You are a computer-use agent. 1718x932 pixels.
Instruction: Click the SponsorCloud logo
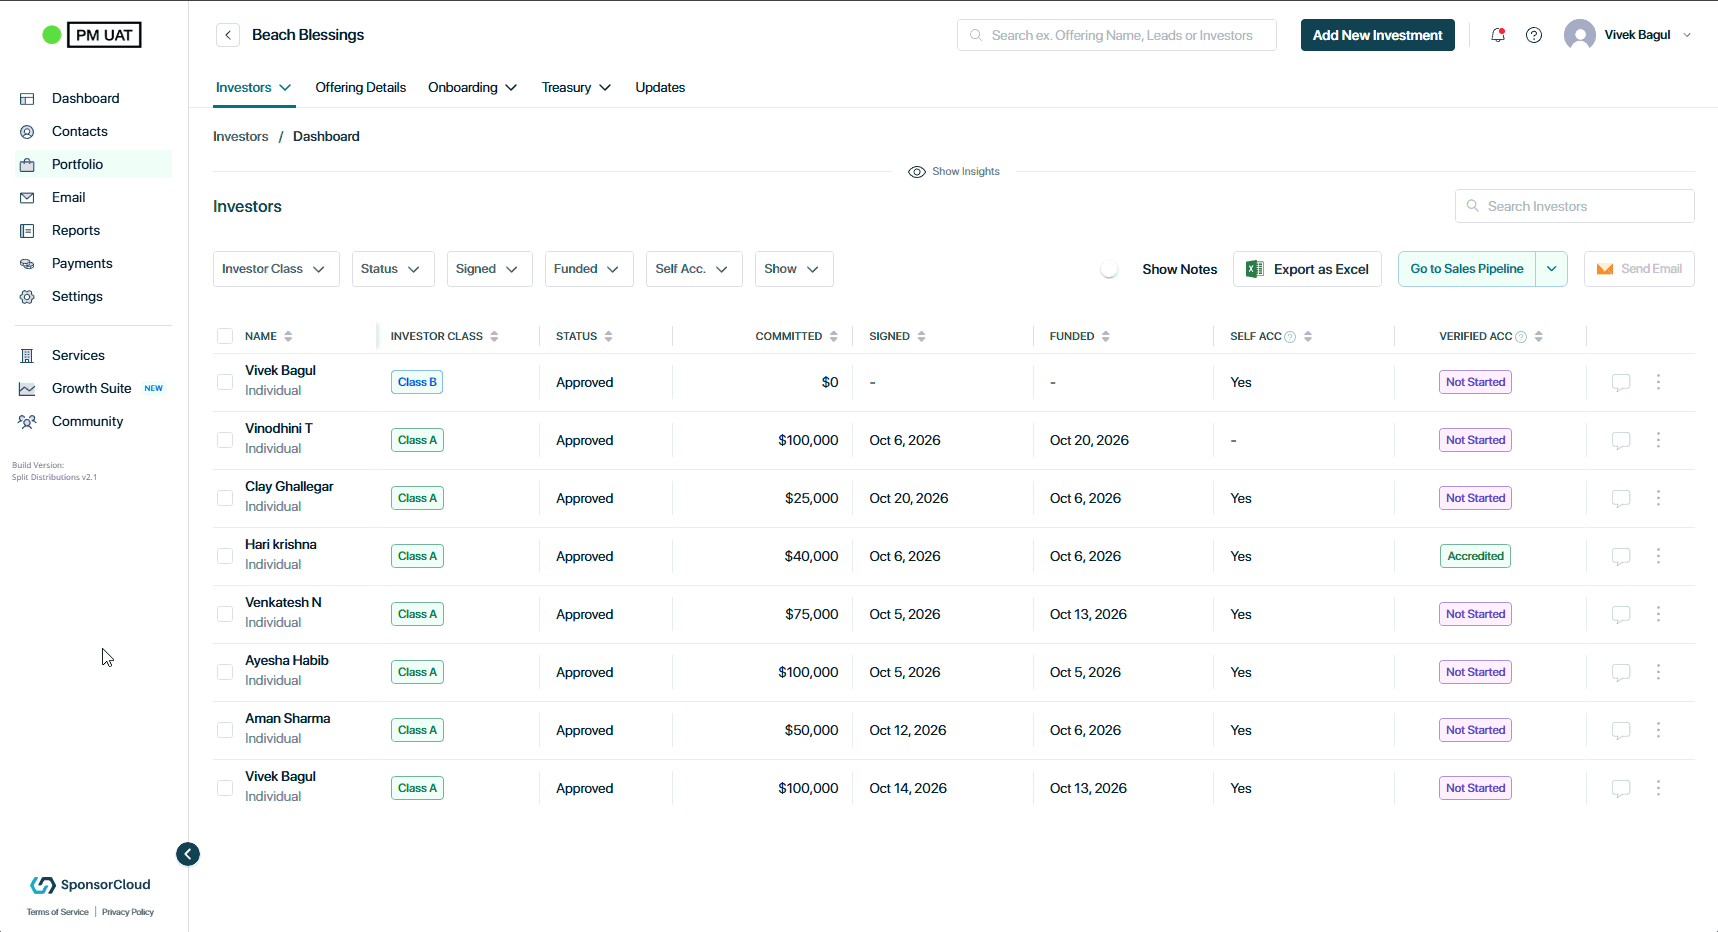pos(91,885)
